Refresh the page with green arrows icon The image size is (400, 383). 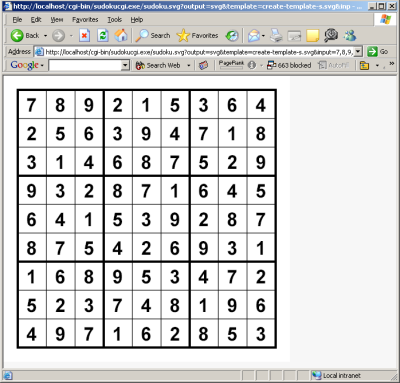tap(103, 35)
